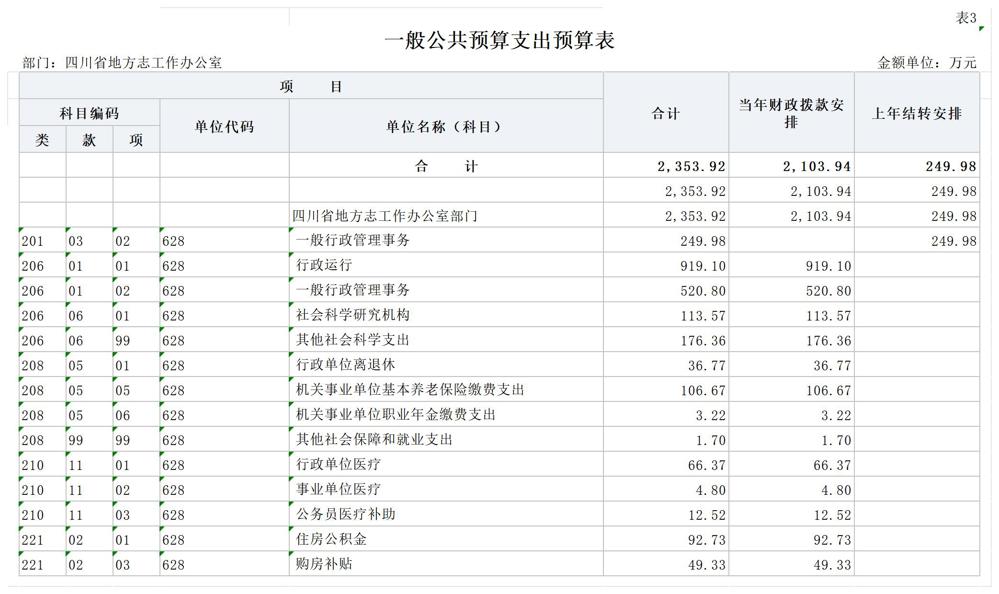
Task: Click the 上年结转安排 column header
Action: 916,113
